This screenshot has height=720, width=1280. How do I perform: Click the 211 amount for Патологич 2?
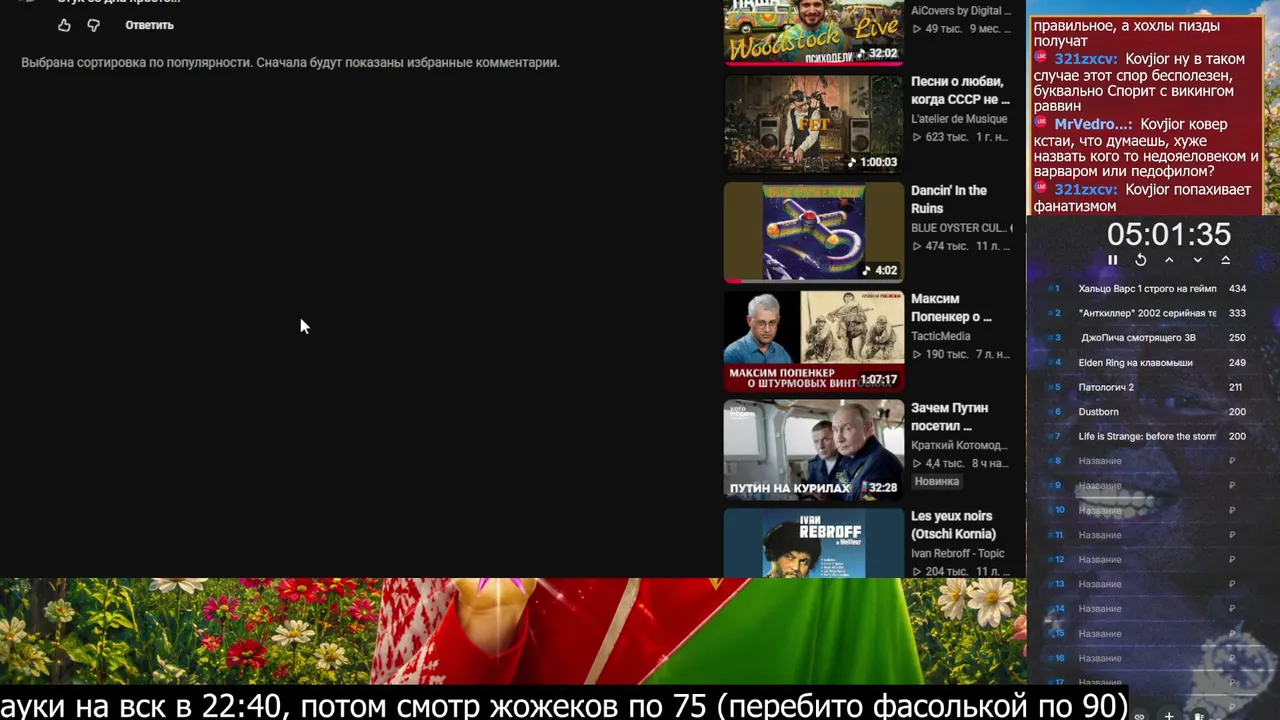click(x=1235, y=387)
